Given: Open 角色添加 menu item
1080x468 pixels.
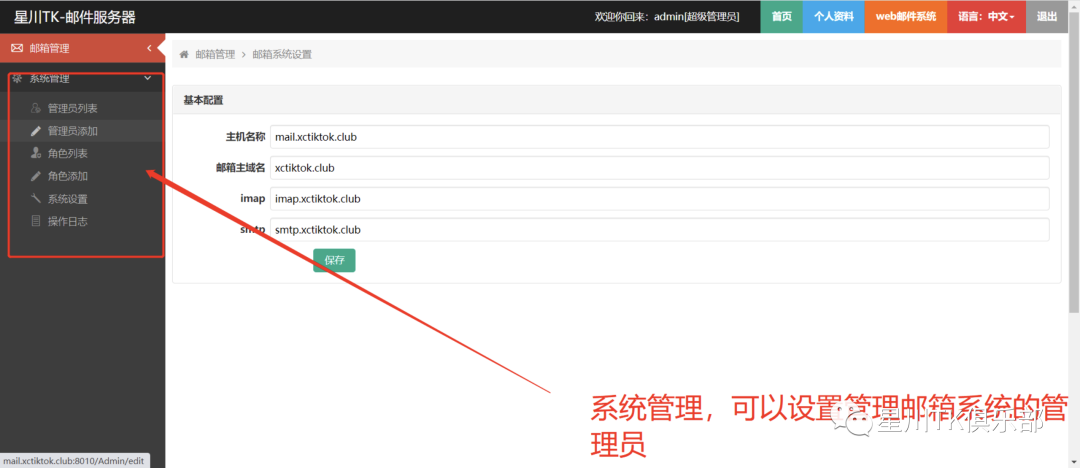Looking at the screenshot, I should 68,176.
